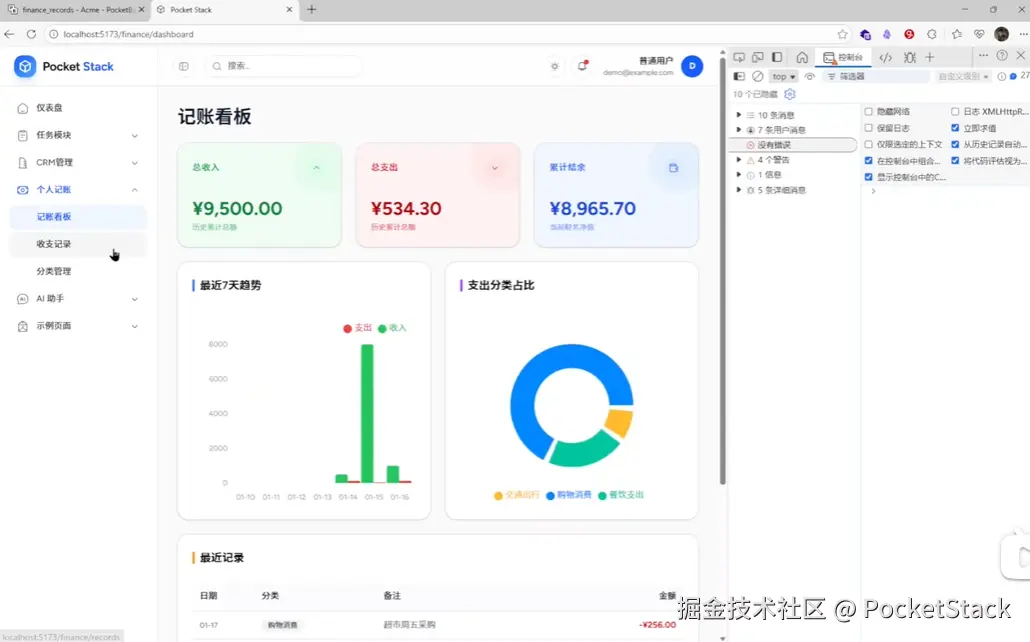Switch theme with the sun icon
This screenshot has width=1030, height=642.
tap(555, 66)
